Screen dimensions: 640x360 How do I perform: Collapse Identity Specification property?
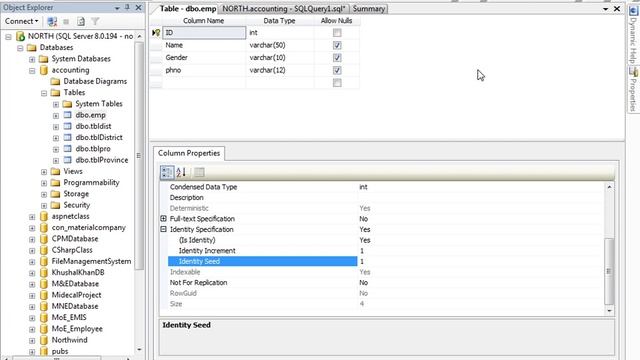[163, 229]
